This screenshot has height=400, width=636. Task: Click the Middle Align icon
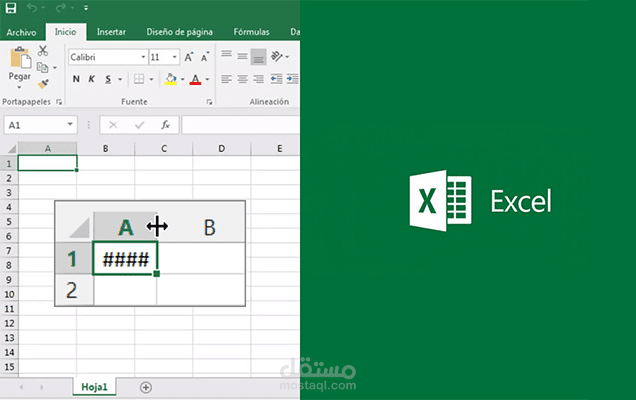coord(242,56)
